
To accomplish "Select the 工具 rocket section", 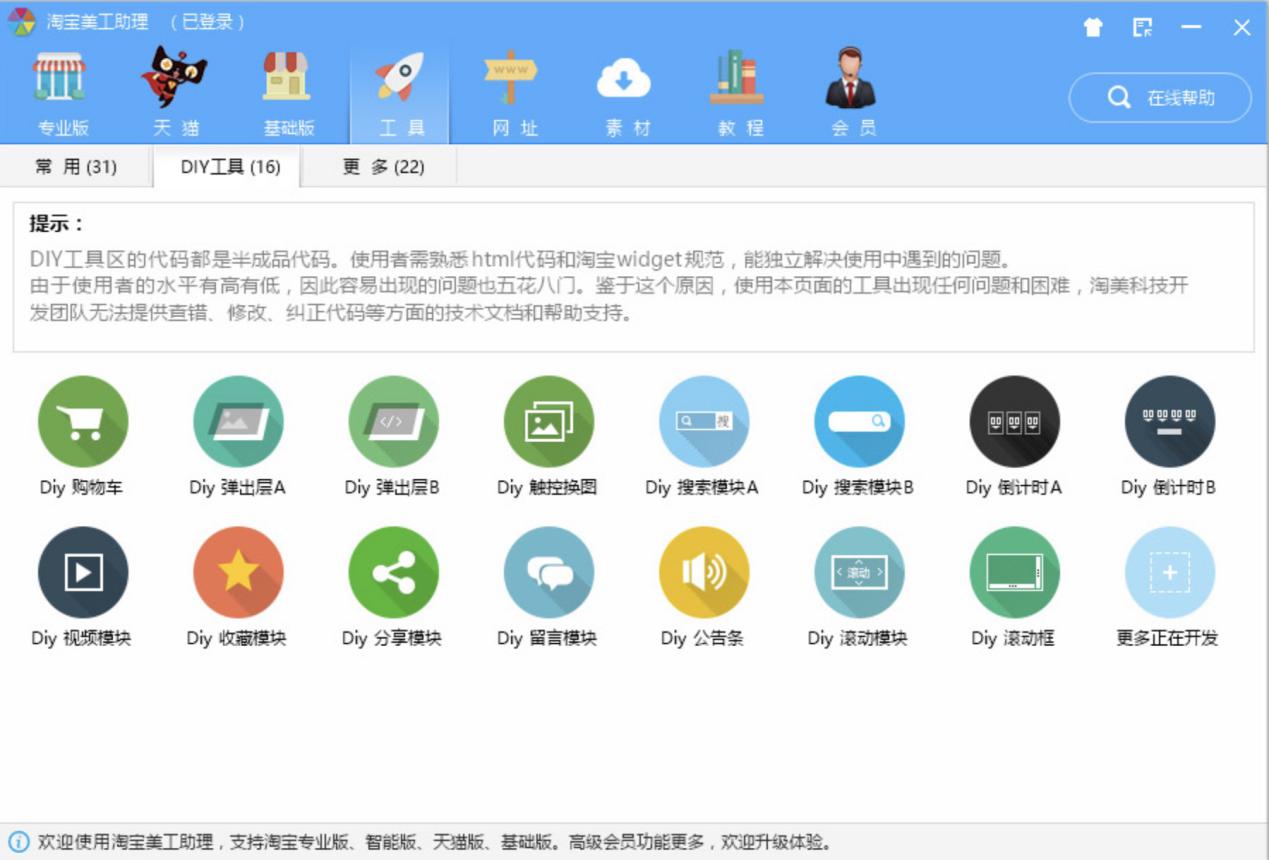I will coord(400,92).
